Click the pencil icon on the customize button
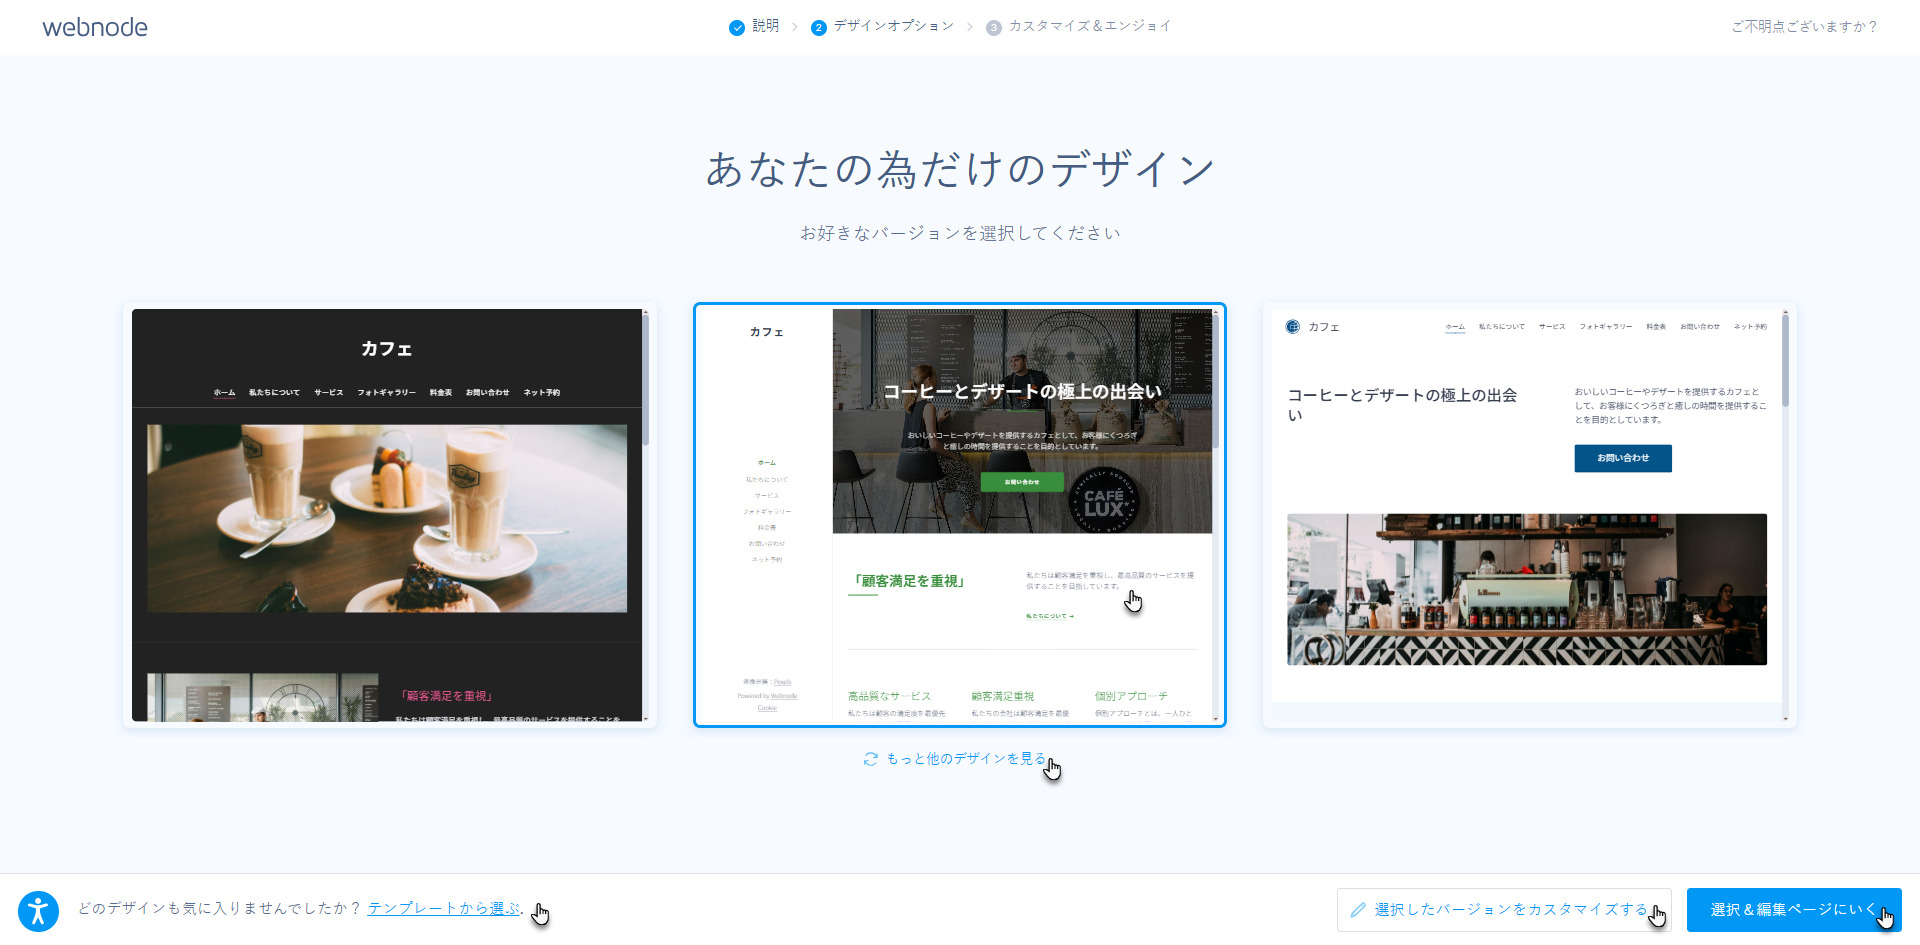Image resolution: width=1920 pixels, height=945 pixels. (1358, 910)
